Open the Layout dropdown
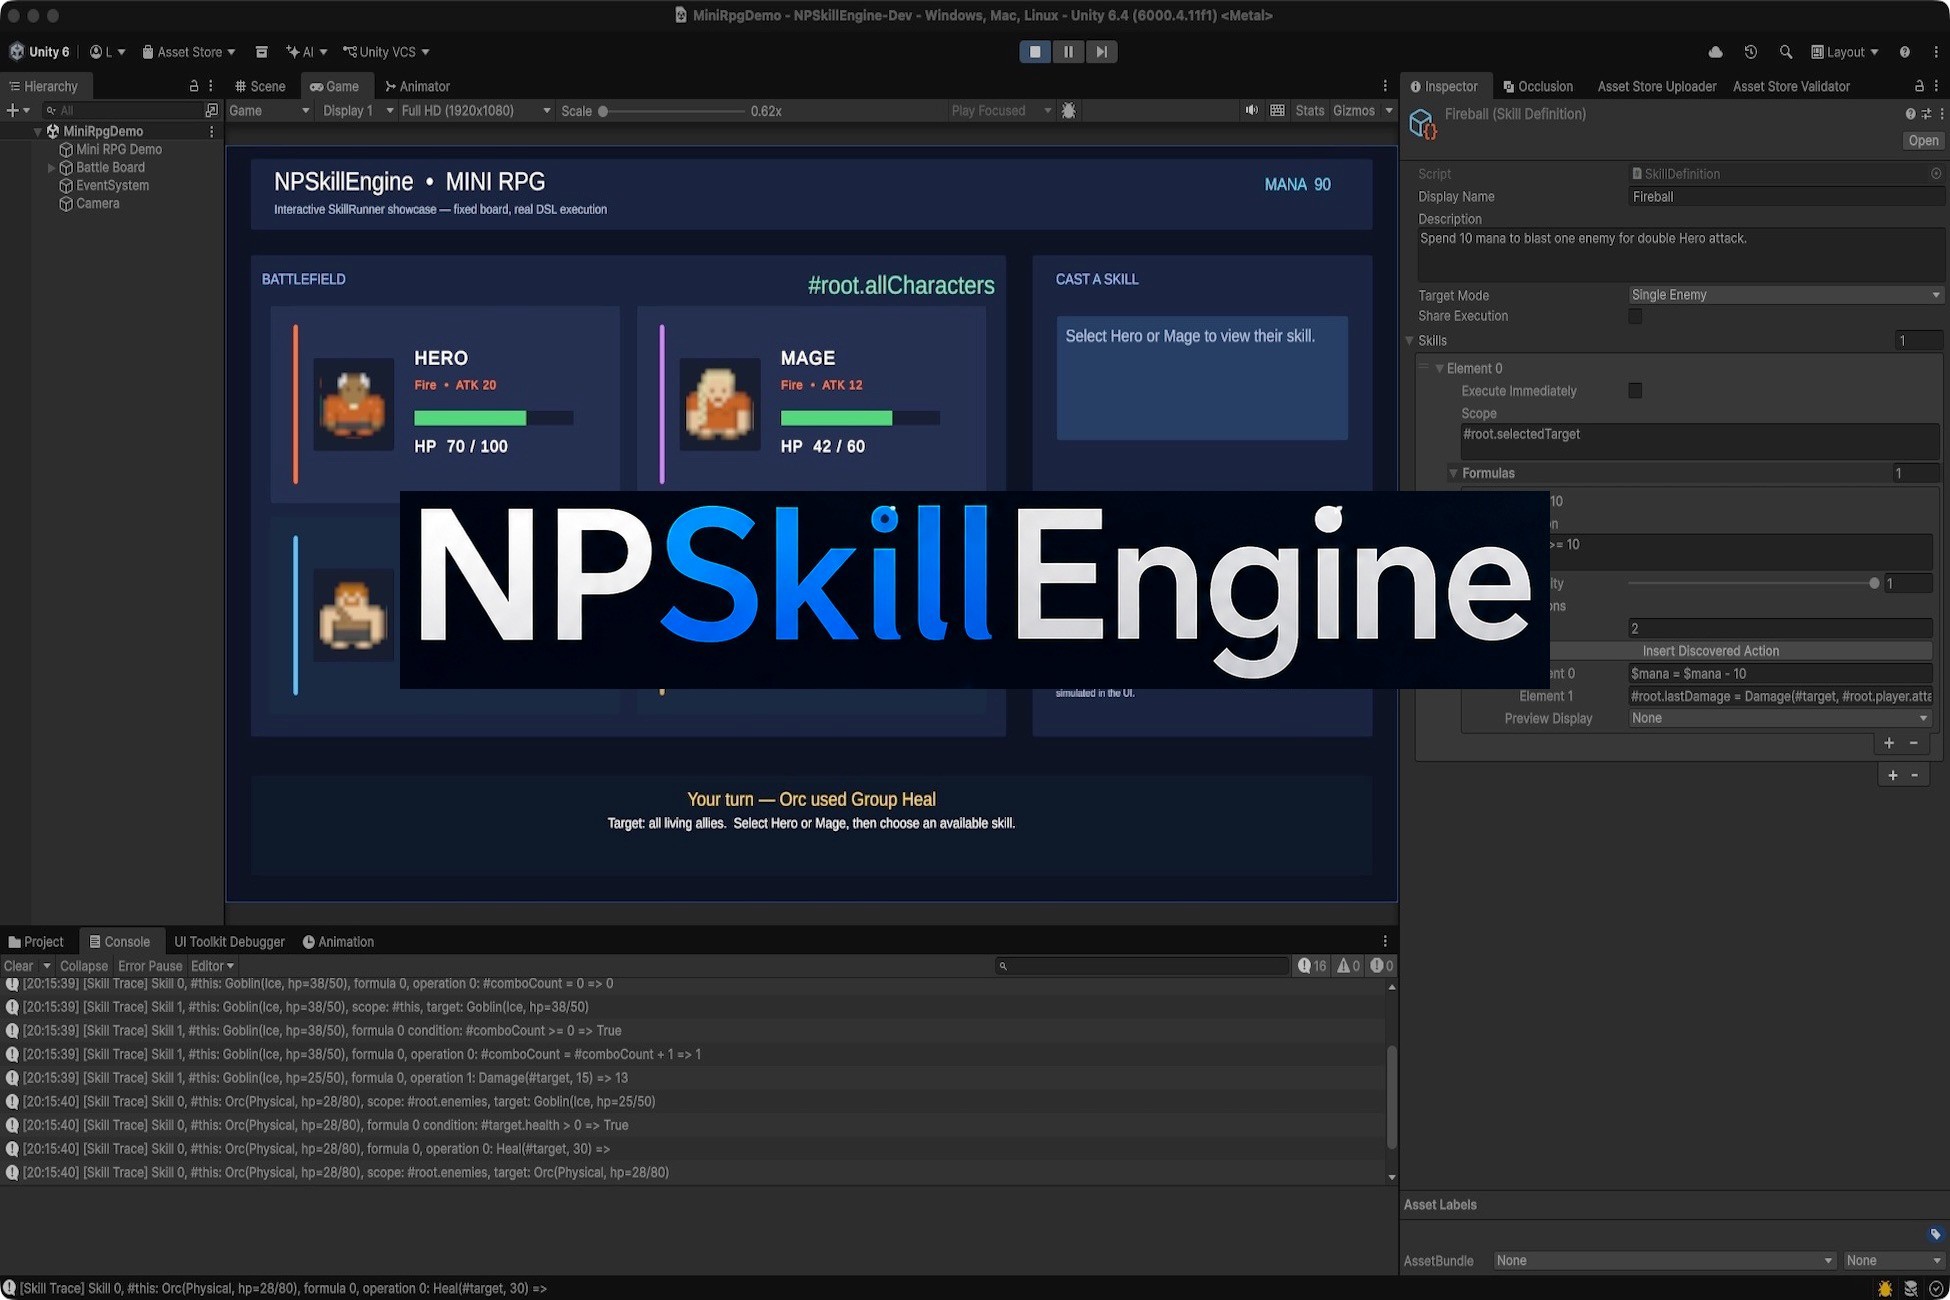This screenshot has width=1950, height=1300. click(1844, 52)
